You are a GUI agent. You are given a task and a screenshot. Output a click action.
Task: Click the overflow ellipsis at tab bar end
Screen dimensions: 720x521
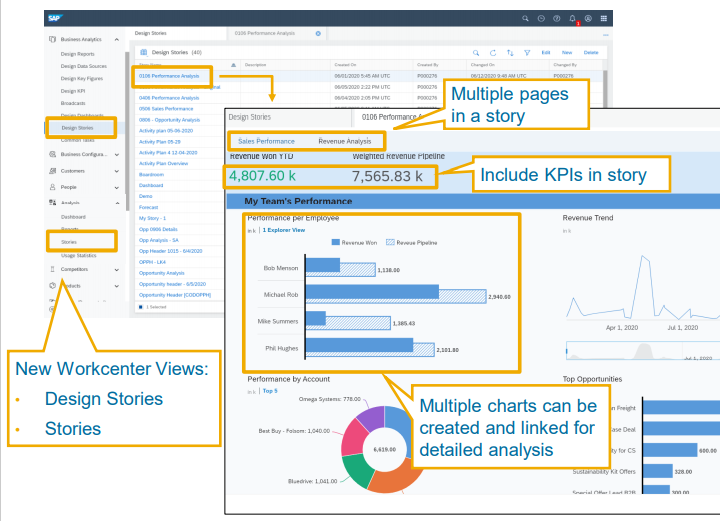pyautogui.click(x=606, y=35)
